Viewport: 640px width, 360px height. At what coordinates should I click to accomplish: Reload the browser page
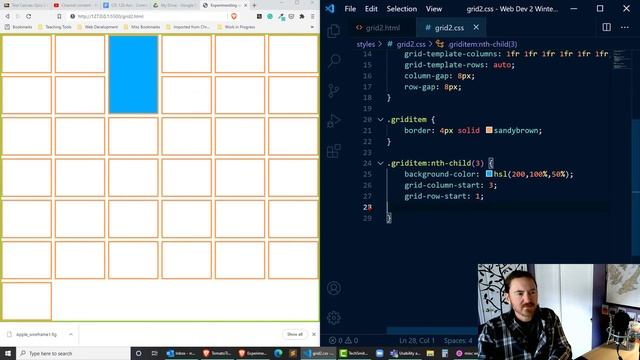pos(29,16)
